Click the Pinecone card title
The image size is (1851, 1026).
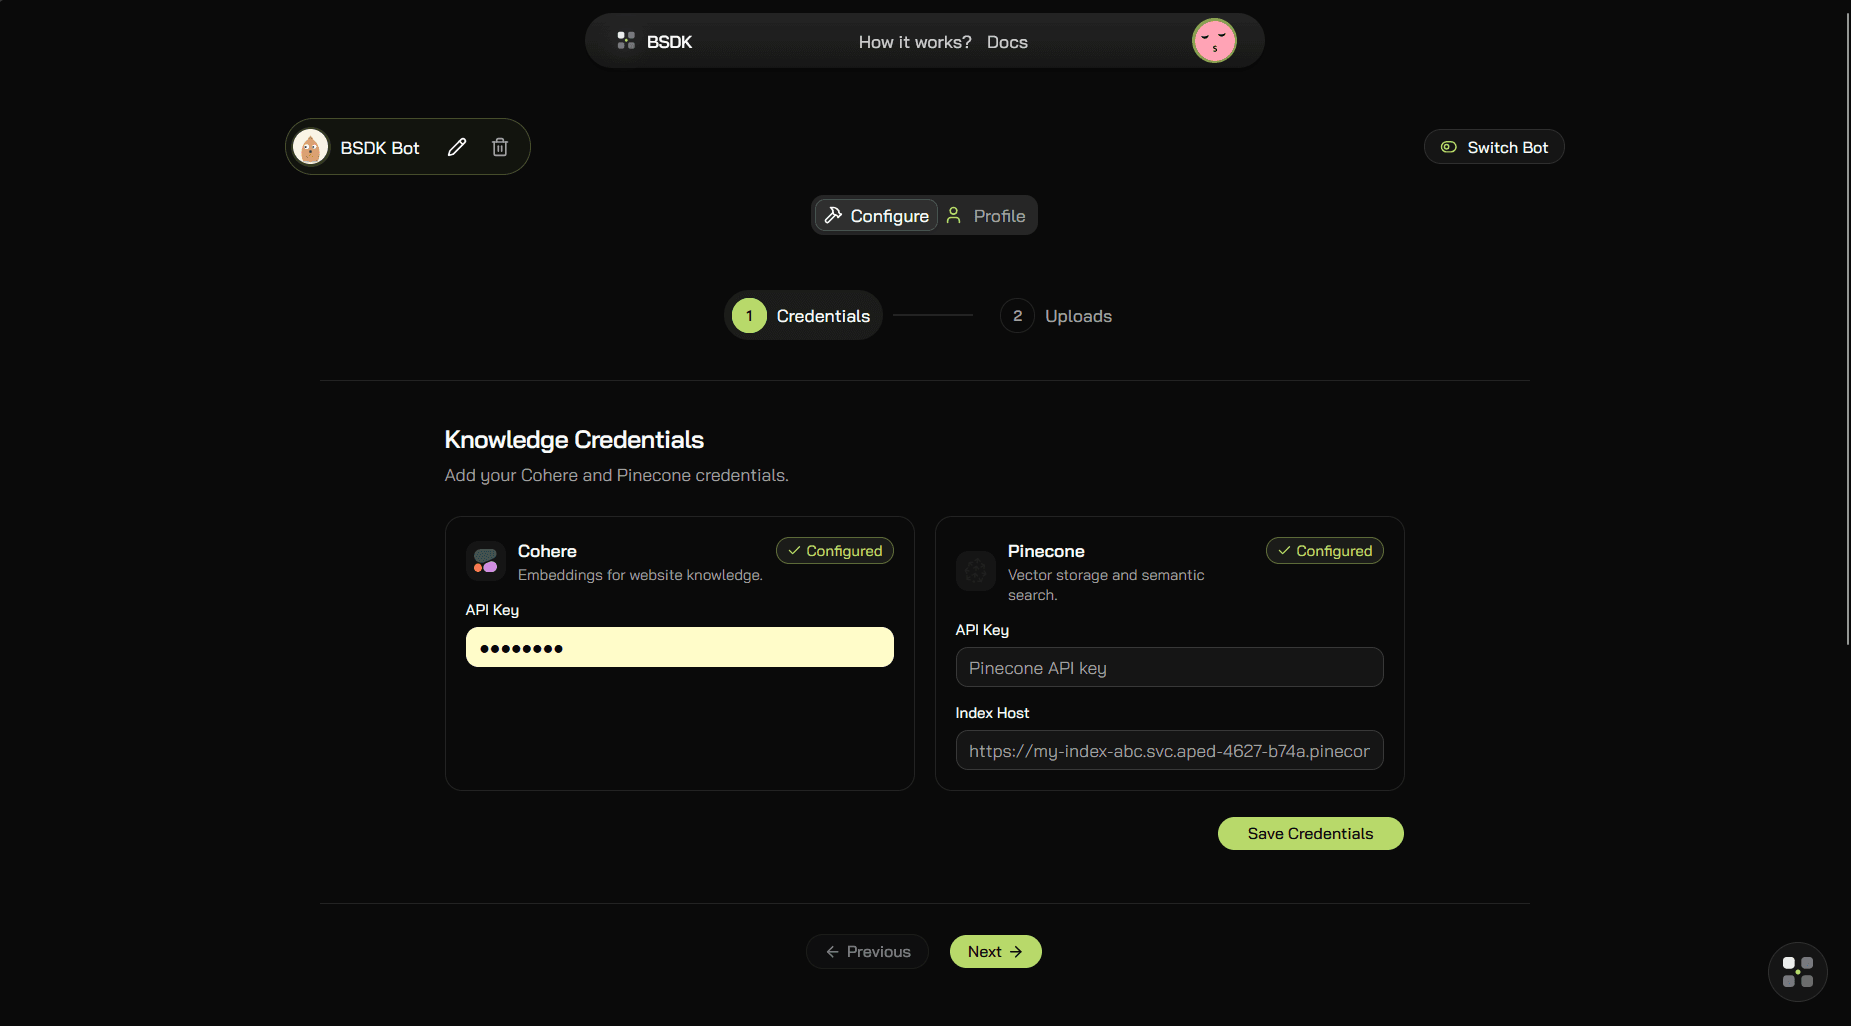tap(1046, 551)
